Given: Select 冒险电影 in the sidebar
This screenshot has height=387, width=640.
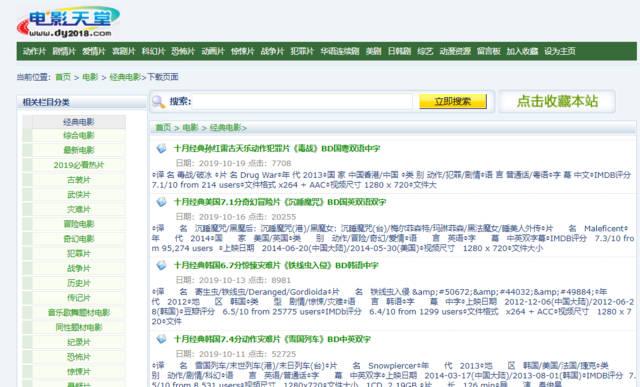Looking at the screenshot, I should [79, 224].
